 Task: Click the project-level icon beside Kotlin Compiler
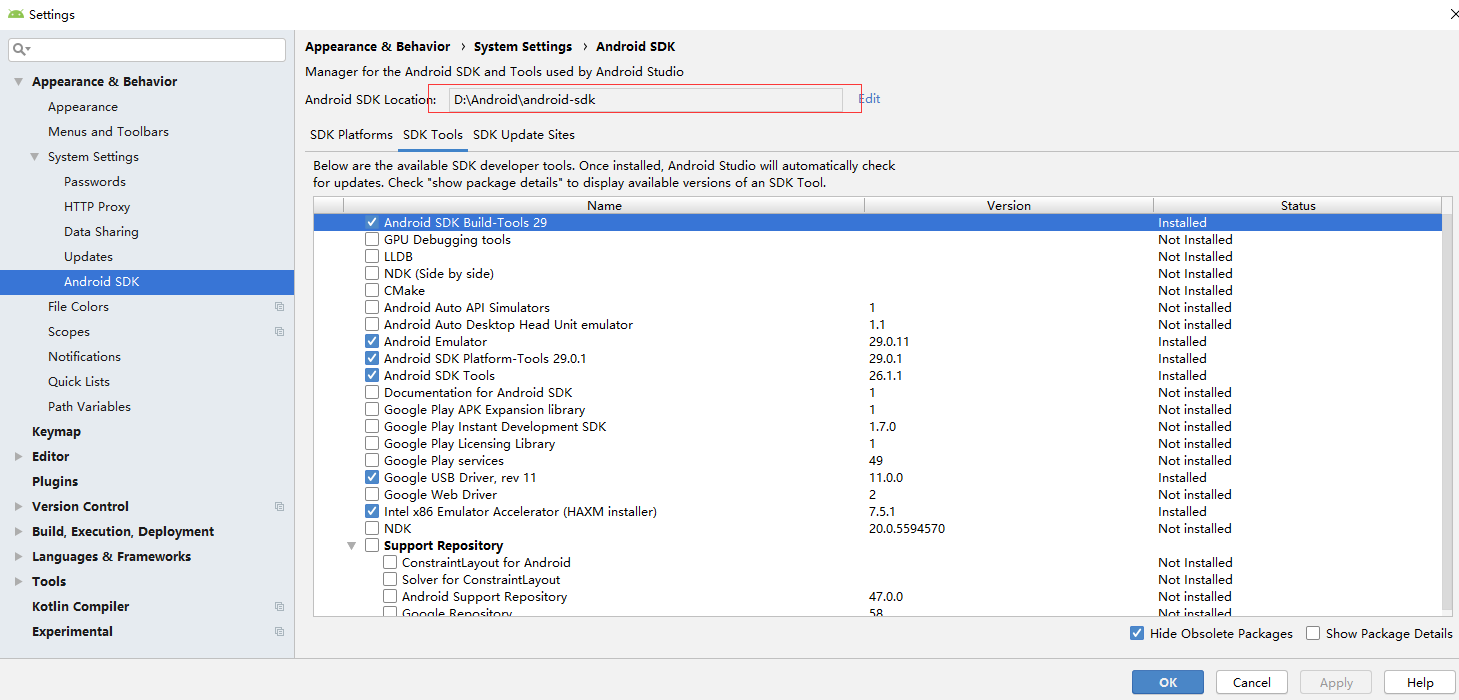pyautogui.click(x=279, y=607)
